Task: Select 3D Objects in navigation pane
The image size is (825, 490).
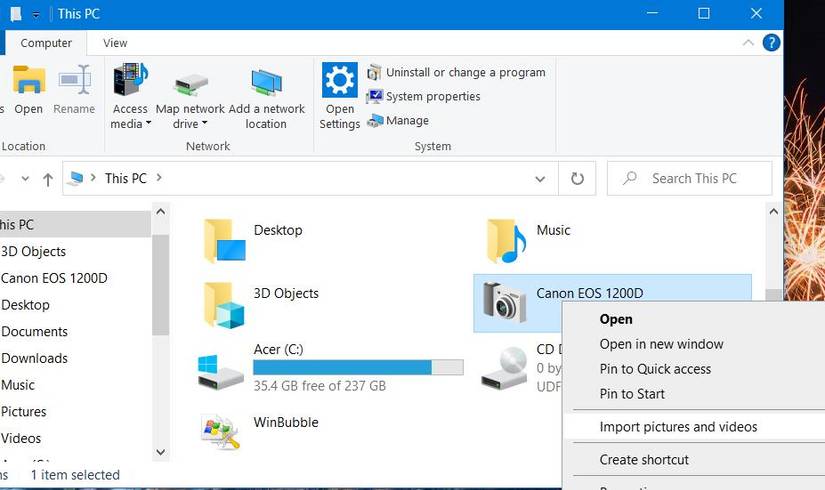Action: click(x=34, y=252)
